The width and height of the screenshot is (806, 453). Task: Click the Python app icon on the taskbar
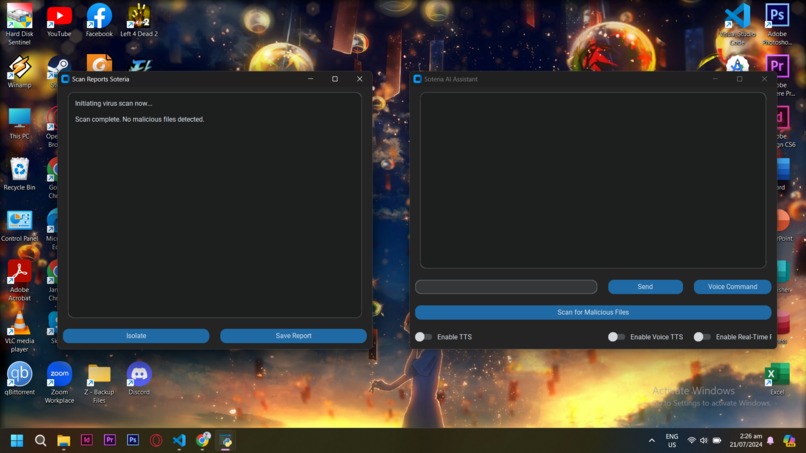[226, 441]
